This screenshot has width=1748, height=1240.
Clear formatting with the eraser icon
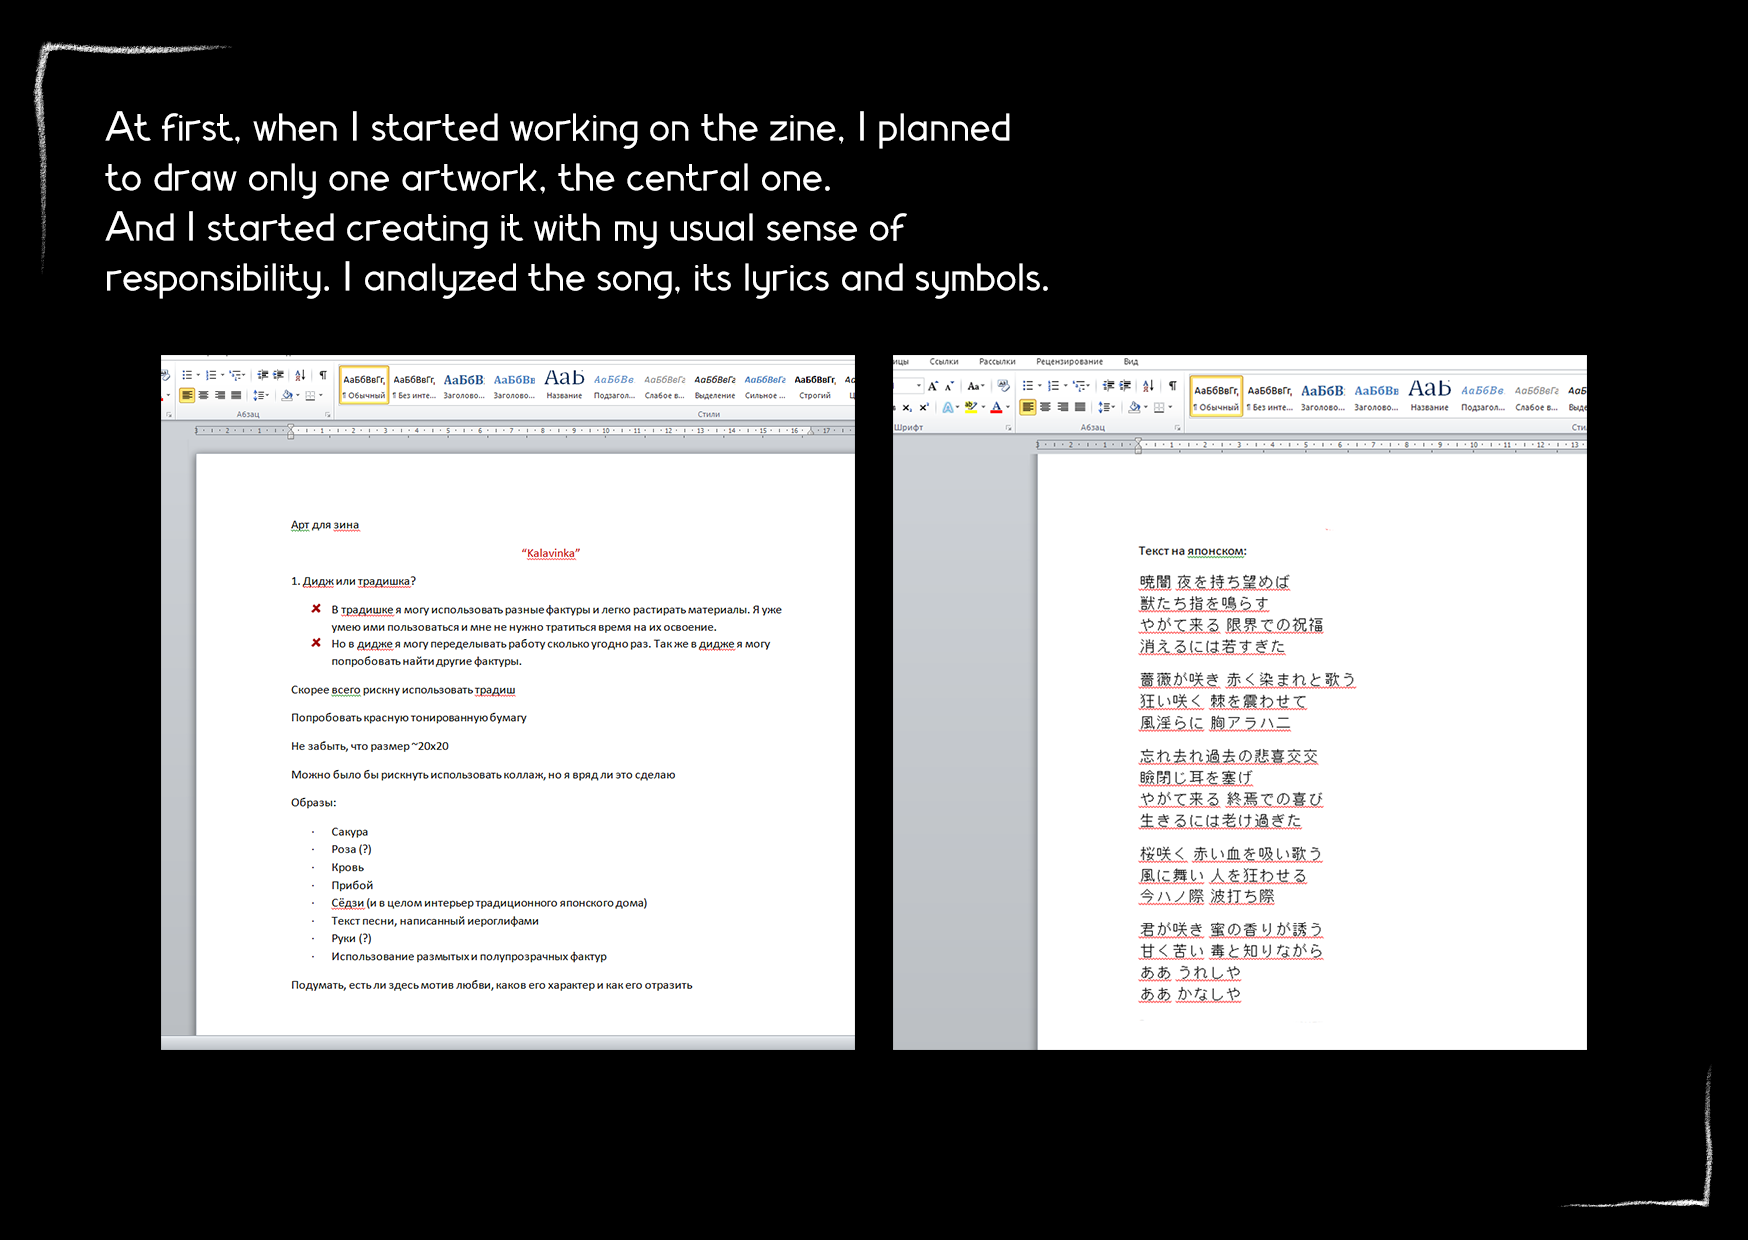coord(1003,386)
